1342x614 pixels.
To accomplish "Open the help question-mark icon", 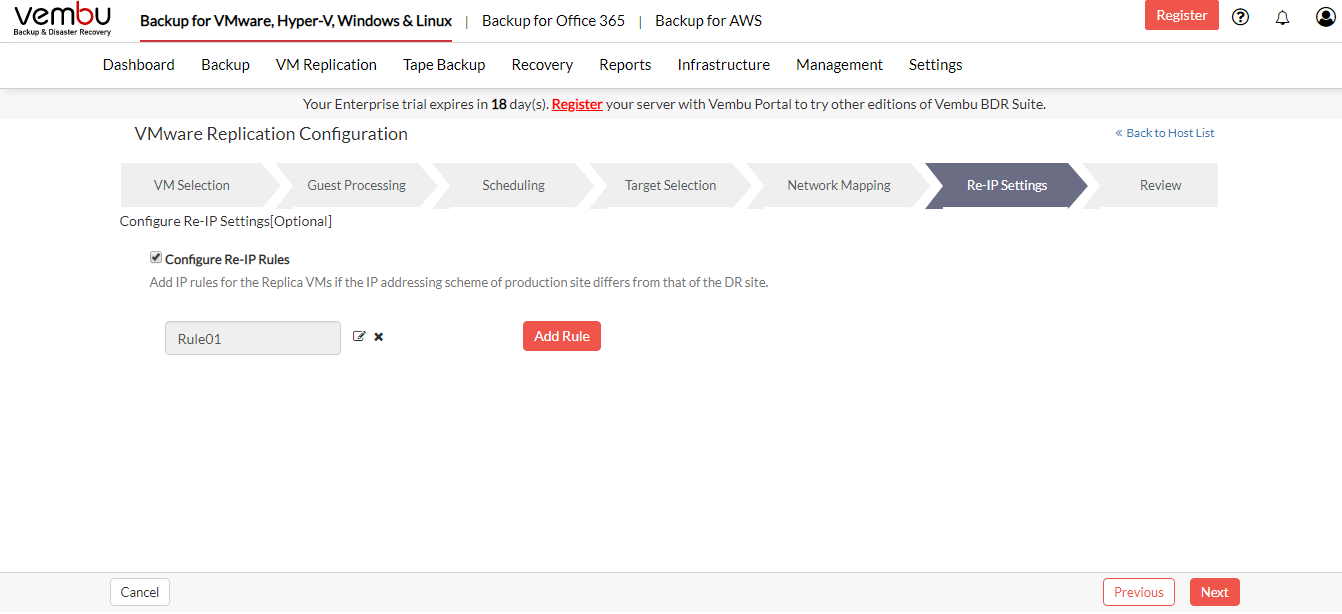I will click(x=1241, y=17).
